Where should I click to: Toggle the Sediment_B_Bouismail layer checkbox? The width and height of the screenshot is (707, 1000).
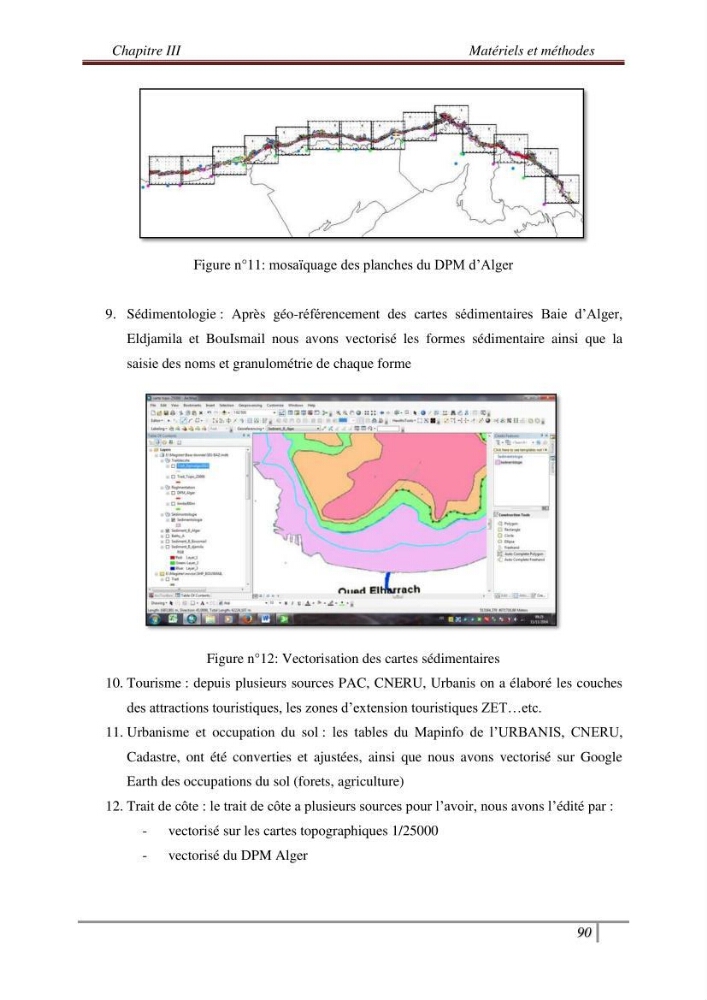click(168, 541)
